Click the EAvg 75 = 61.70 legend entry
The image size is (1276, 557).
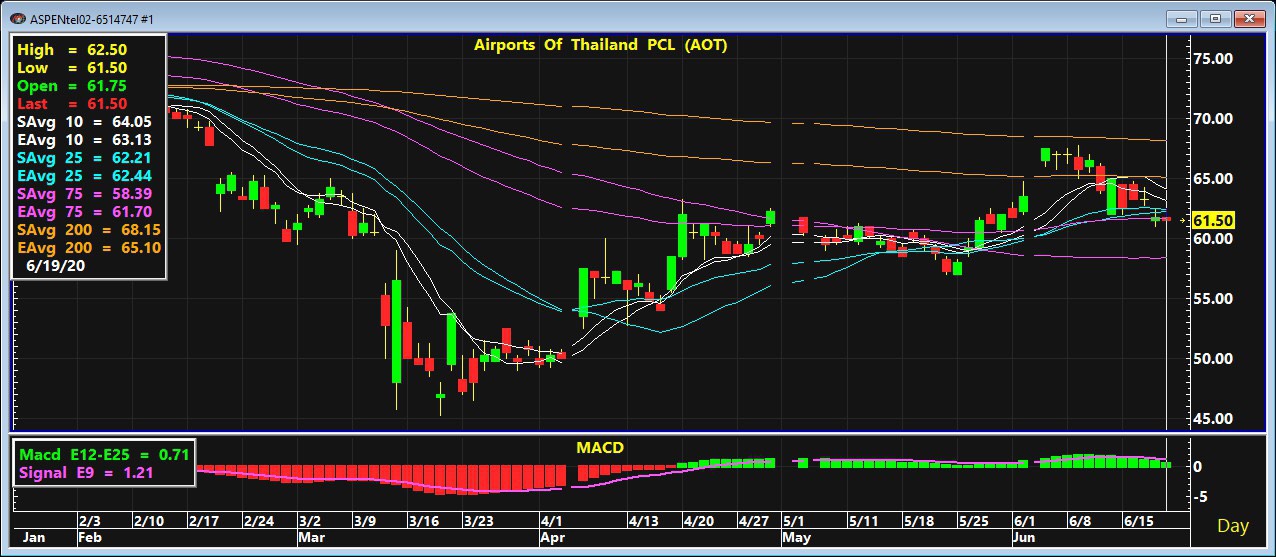tap(84, 211)
